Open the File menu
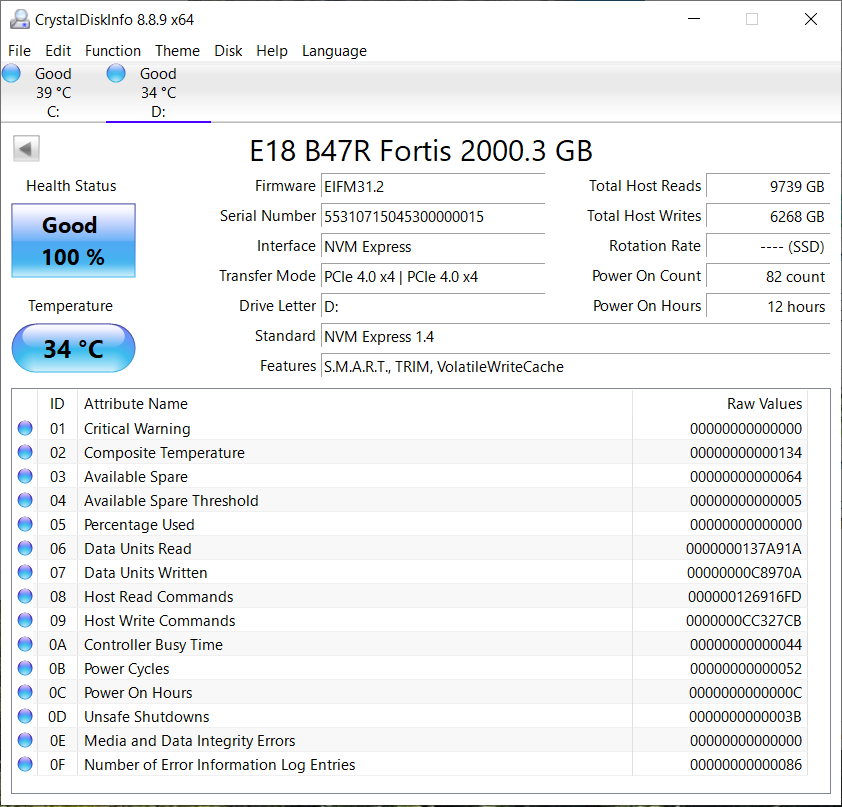Screen dimensions: 842x807 pyautogui.click(x=19, y=51)
